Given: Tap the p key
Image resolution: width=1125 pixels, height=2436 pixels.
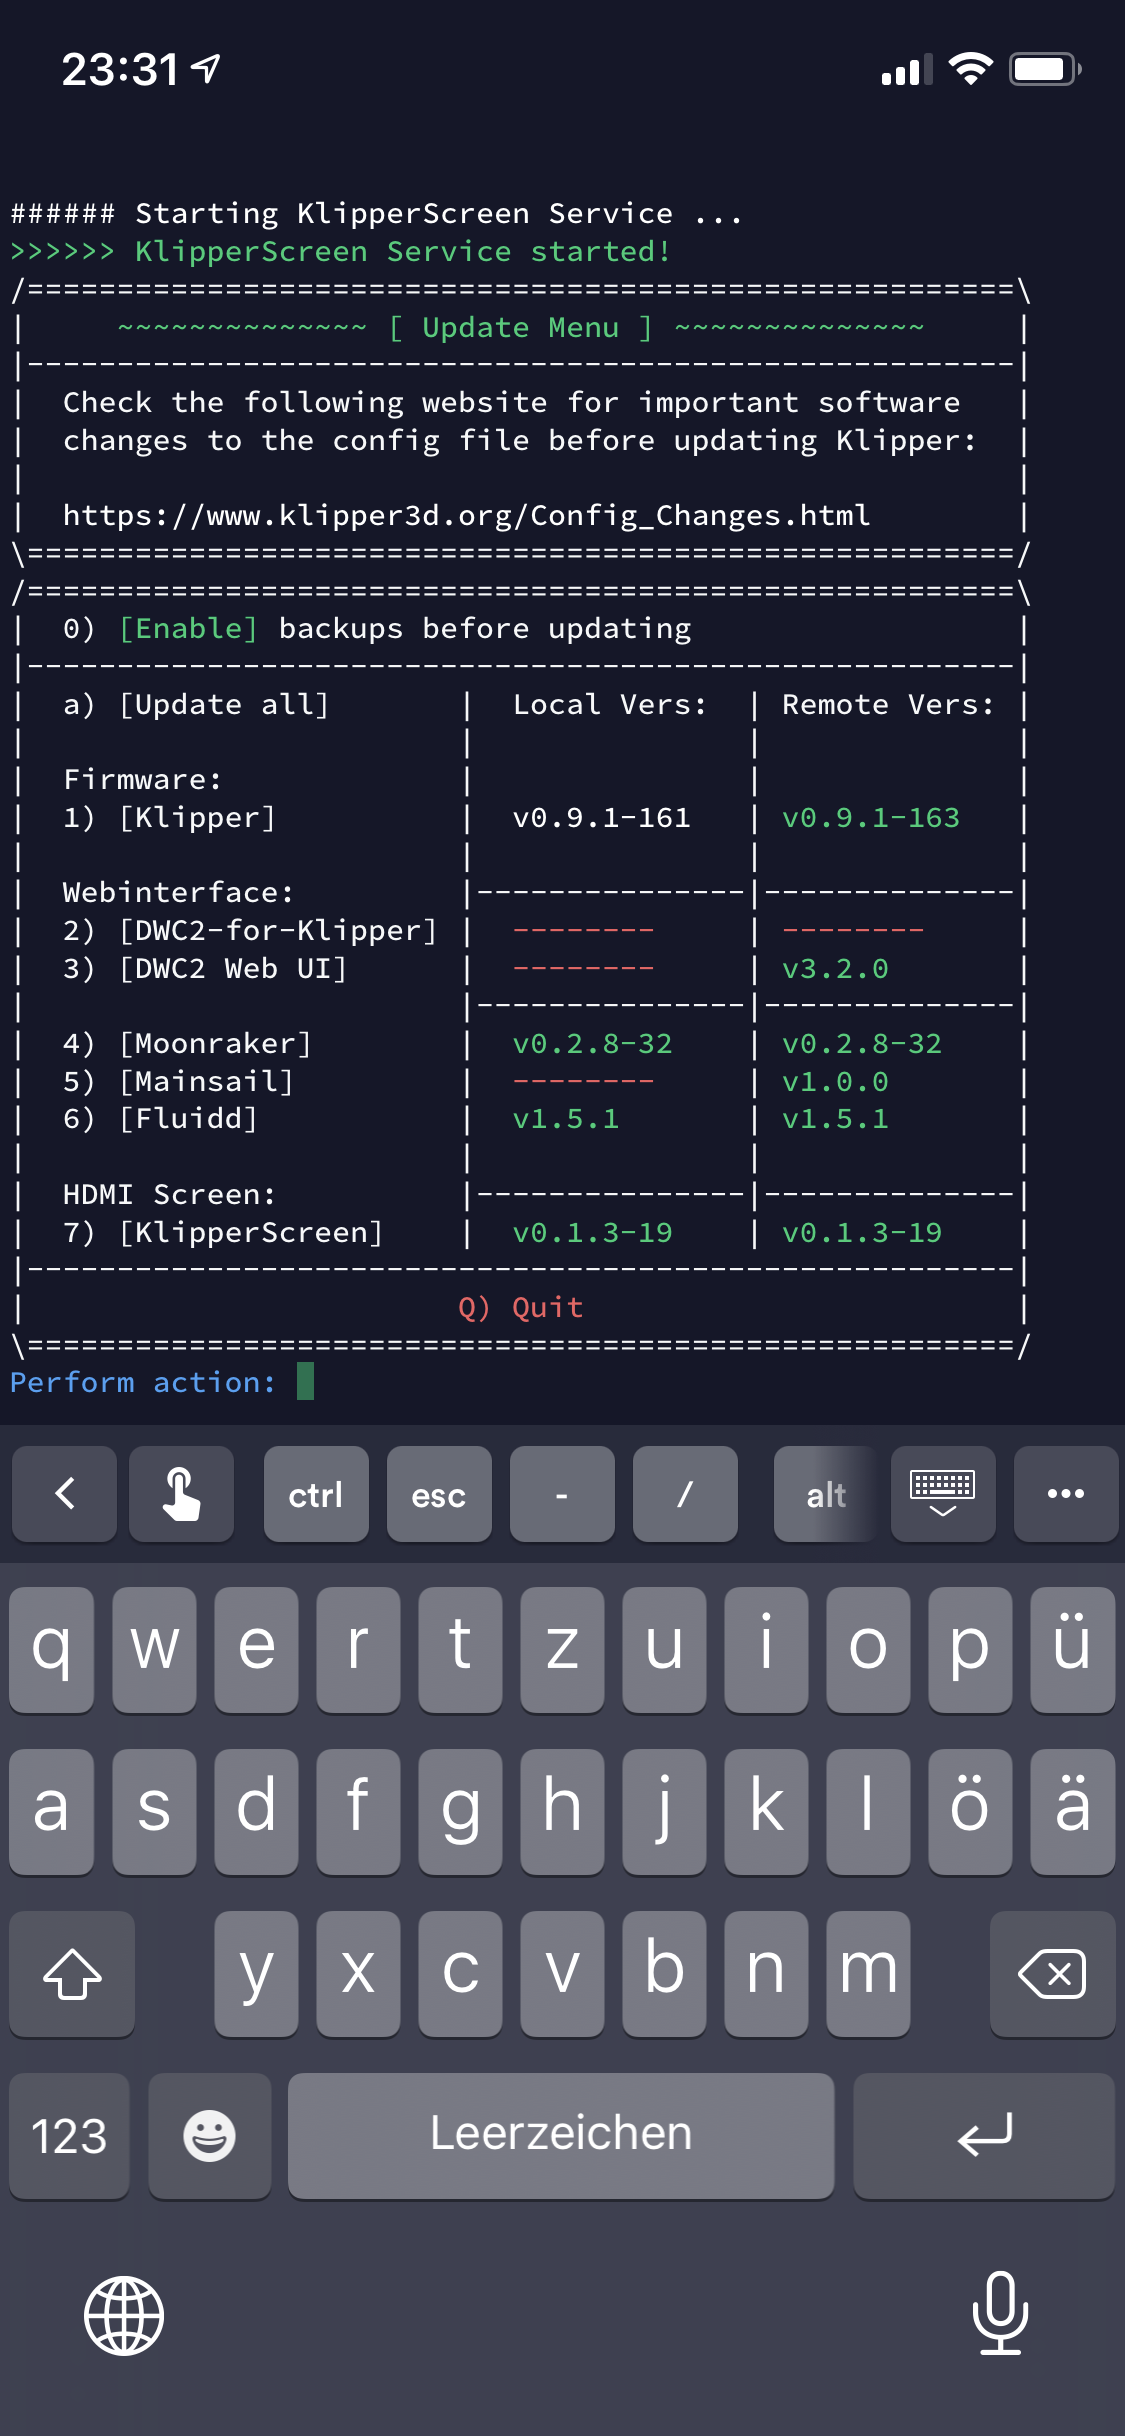Looking at the screenshot, I should (x=970, y=1650).
